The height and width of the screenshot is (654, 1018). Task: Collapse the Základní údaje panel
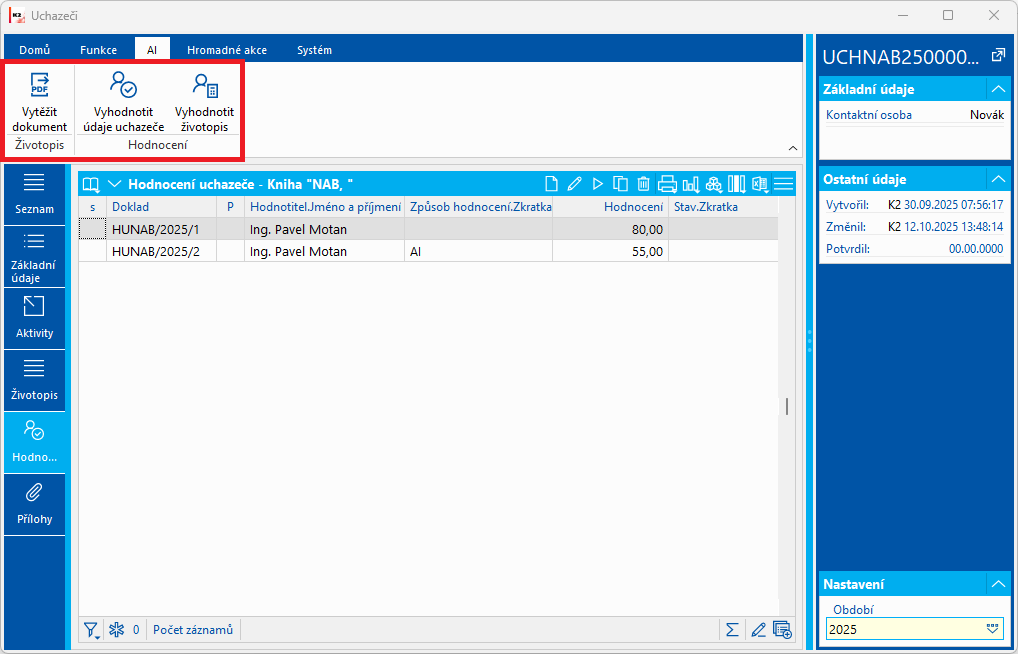point(998,89)
